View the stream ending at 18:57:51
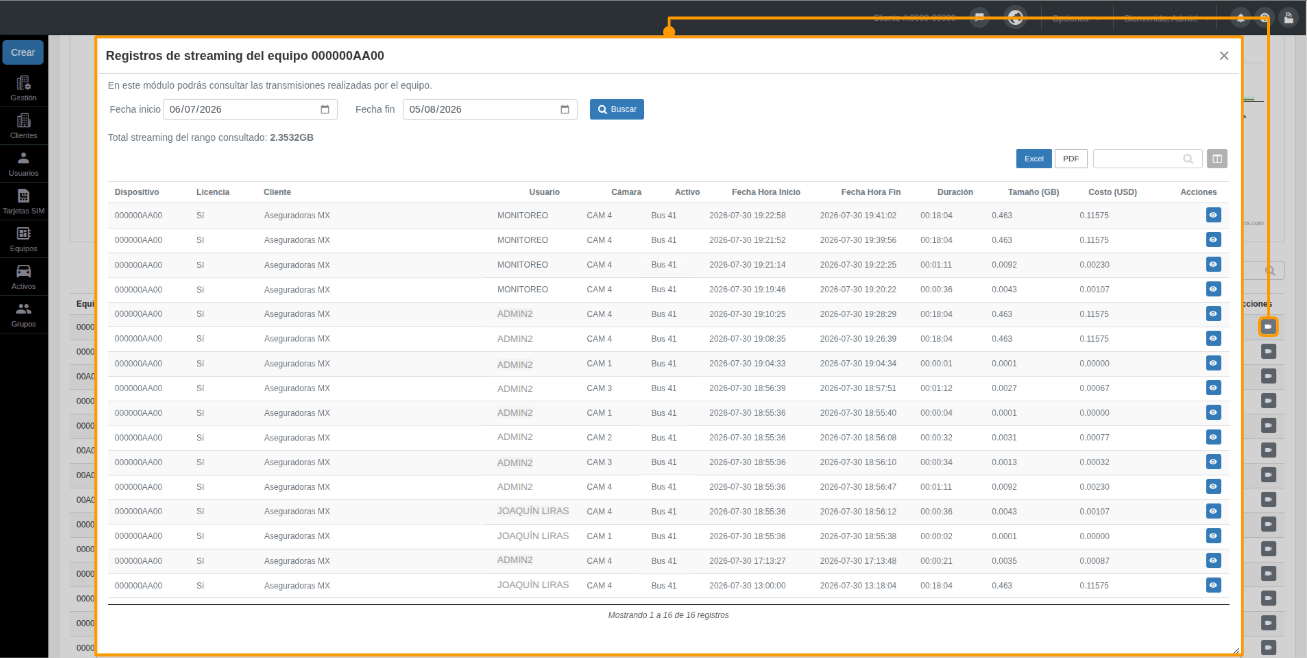Screen dimensions: 1307x658 click(x=1213, y=388)
